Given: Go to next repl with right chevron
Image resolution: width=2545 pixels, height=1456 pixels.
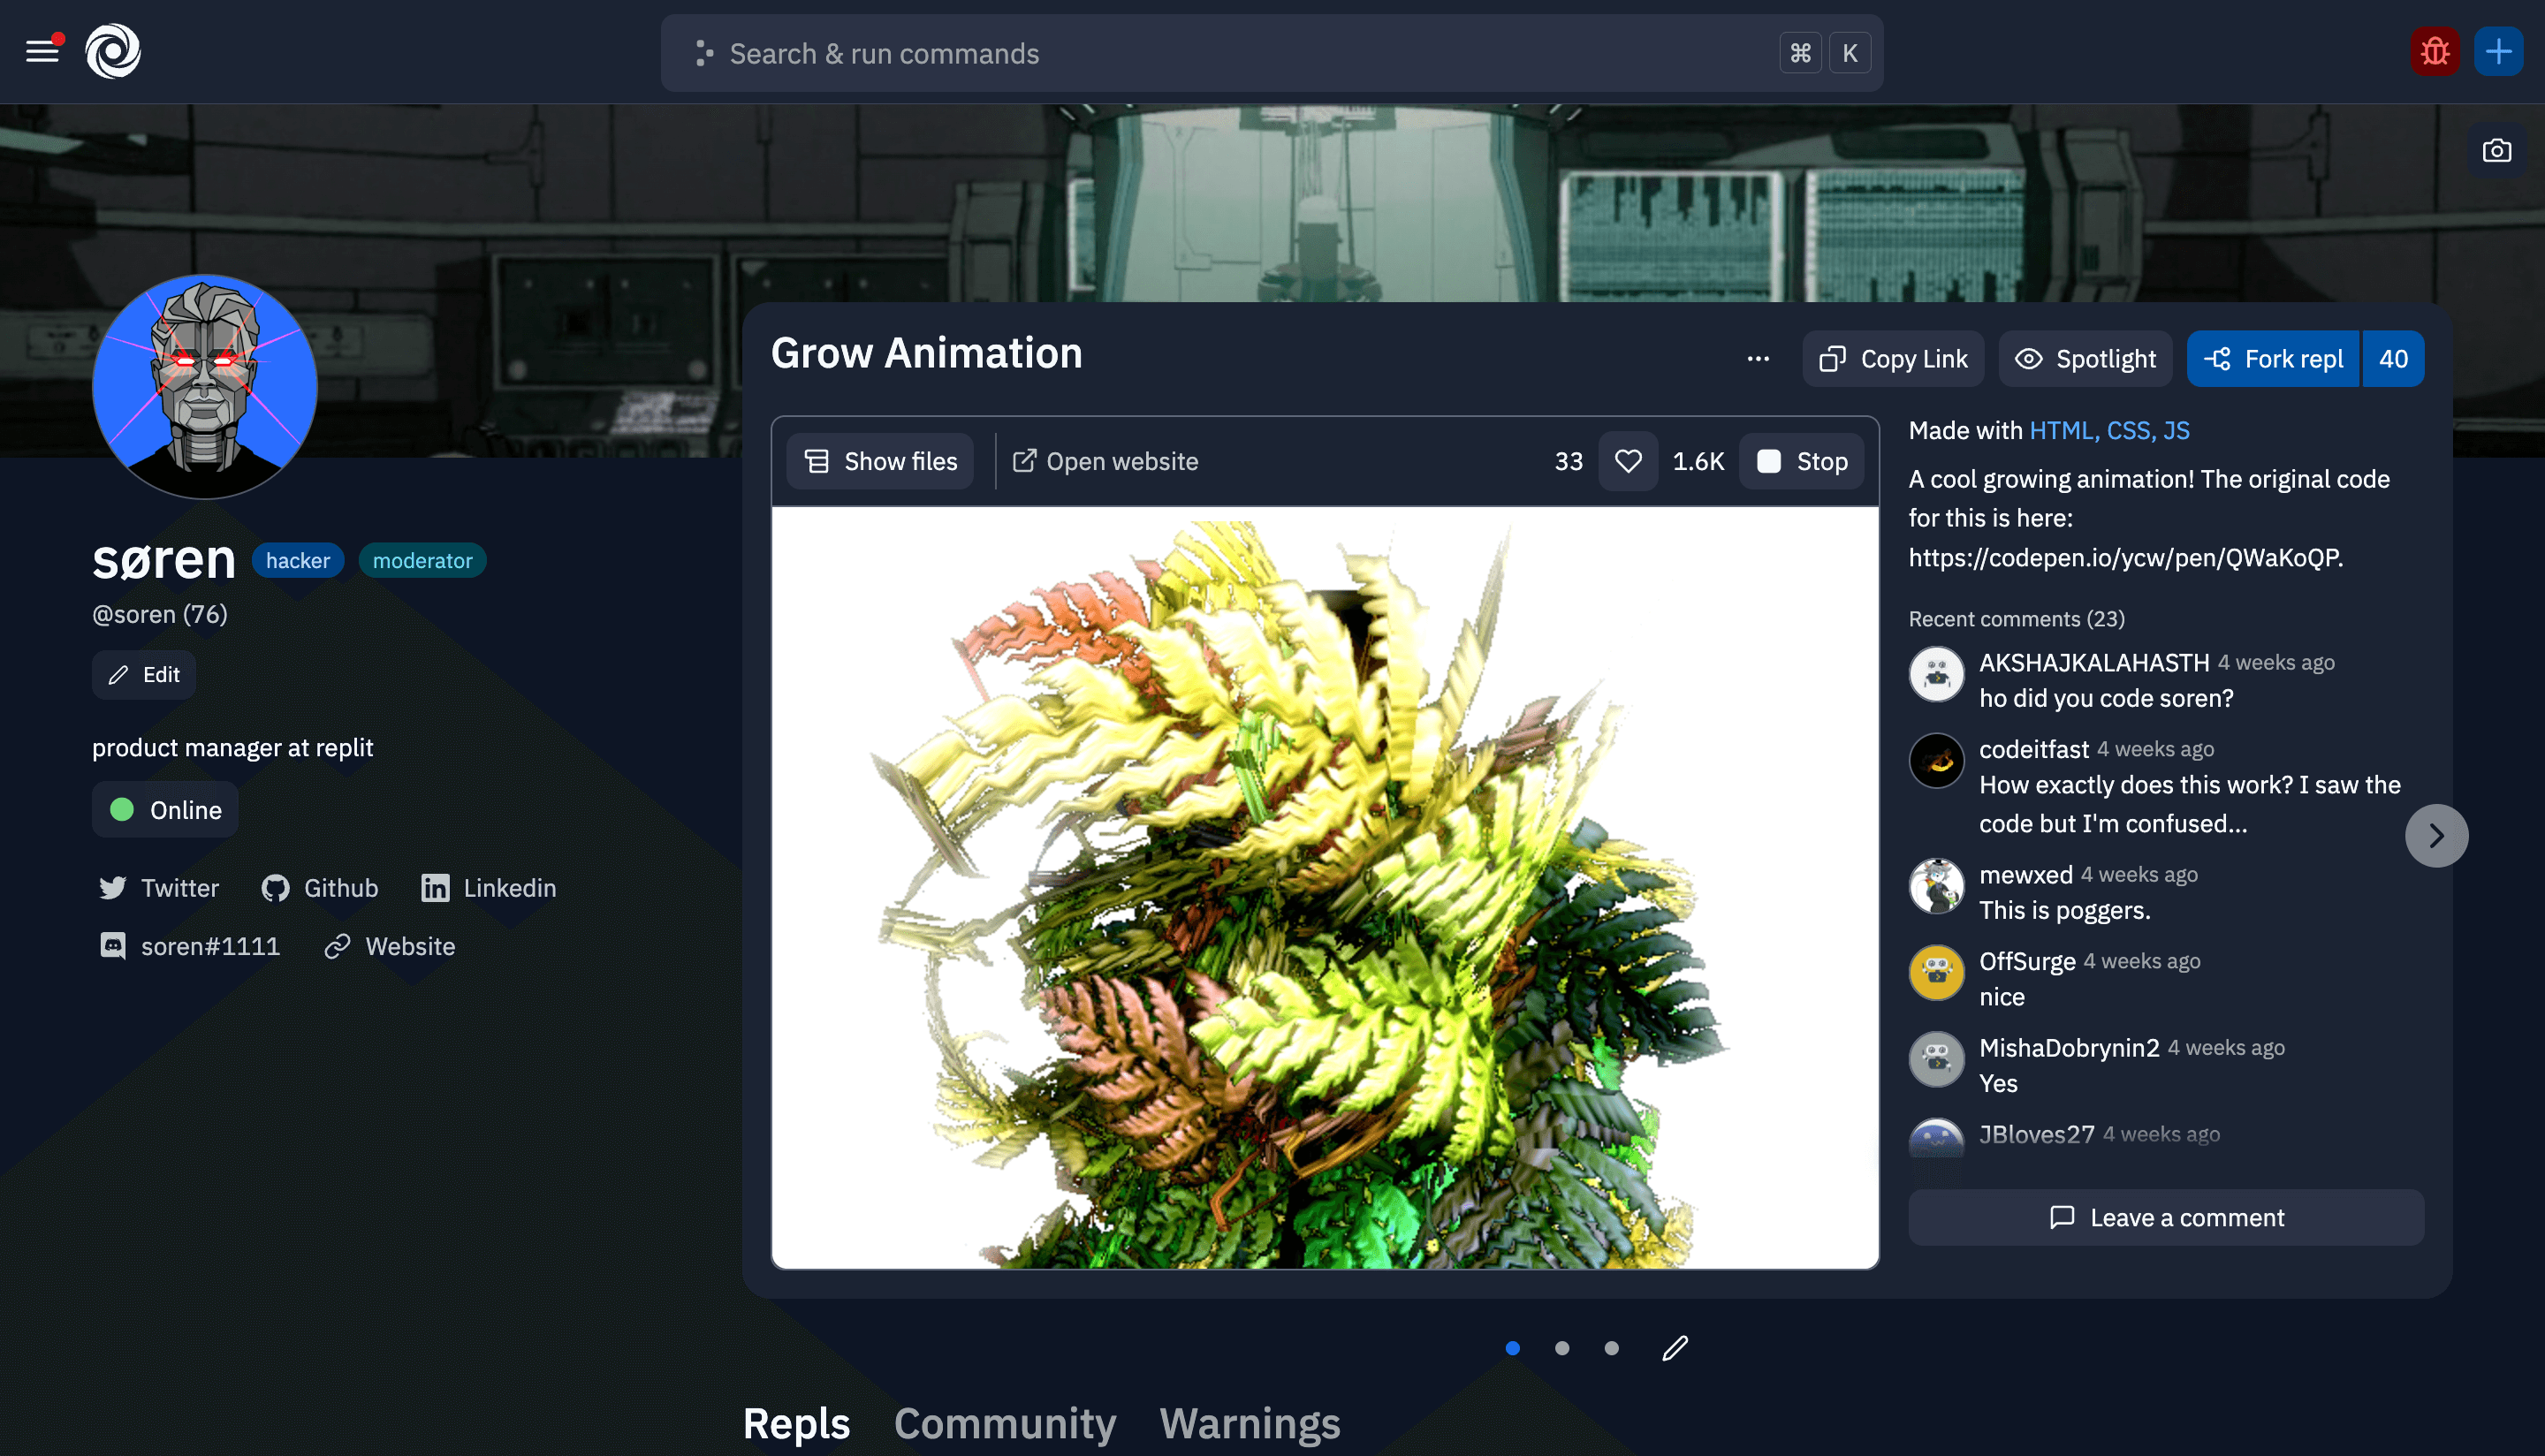Looking at the screenshot, I should tap(2436, 836).
